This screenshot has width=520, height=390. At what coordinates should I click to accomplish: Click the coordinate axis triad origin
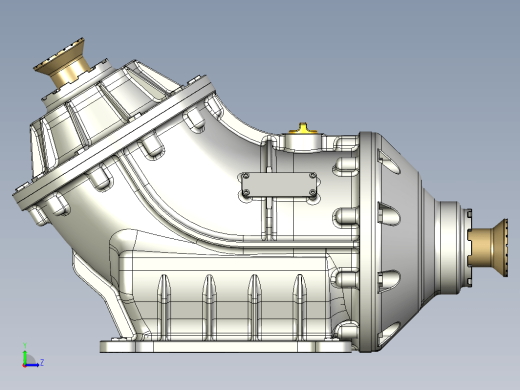click(x=24, y=365)
